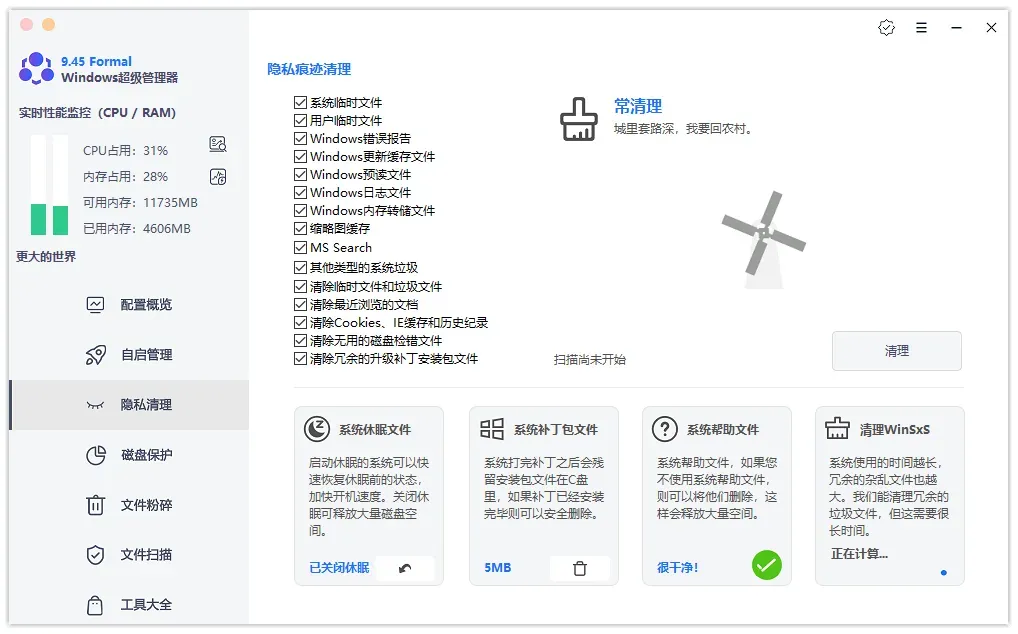
Task: Uncheck Windows错误报告
Action: pos(300,139)
